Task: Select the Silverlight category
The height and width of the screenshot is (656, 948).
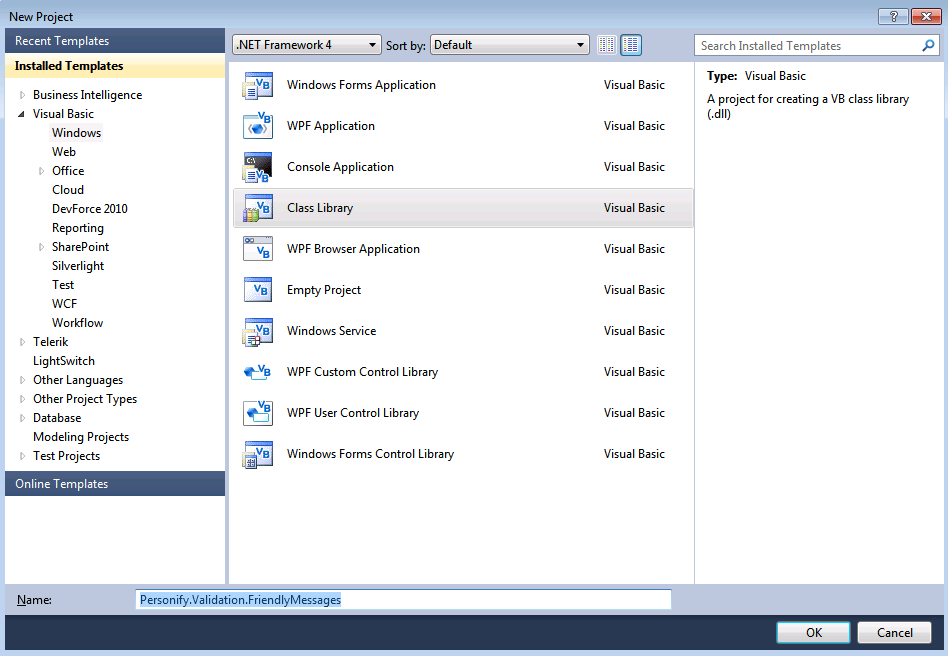Action: (77, 266)
